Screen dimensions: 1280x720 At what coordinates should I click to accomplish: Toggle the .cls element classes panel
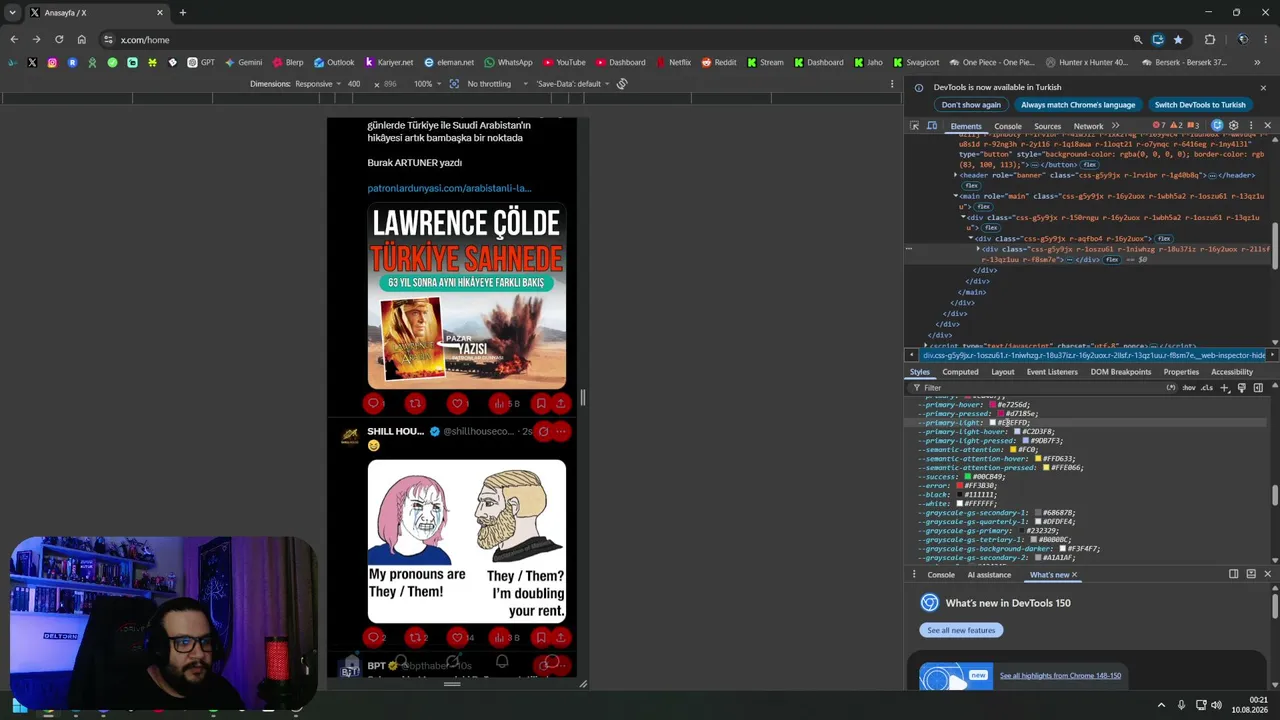[x=1207, y=388]
